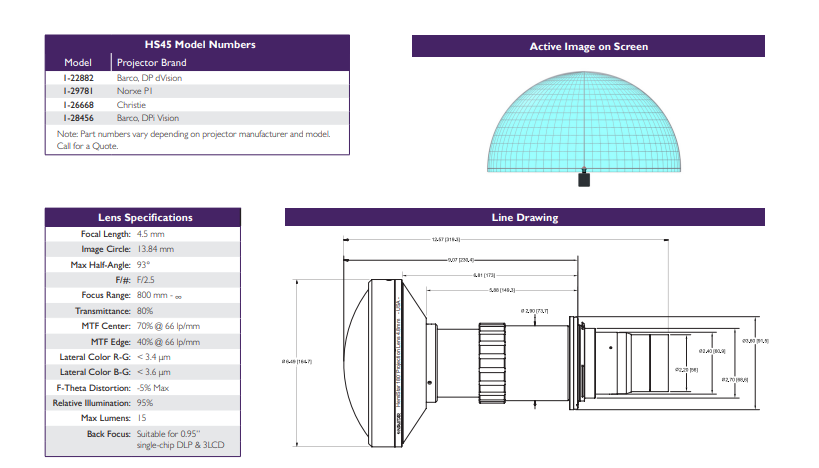Click the MTF Center label
The width and height of the screenshot is (819, 468).
pyautogui.click(x=106, y=326)
